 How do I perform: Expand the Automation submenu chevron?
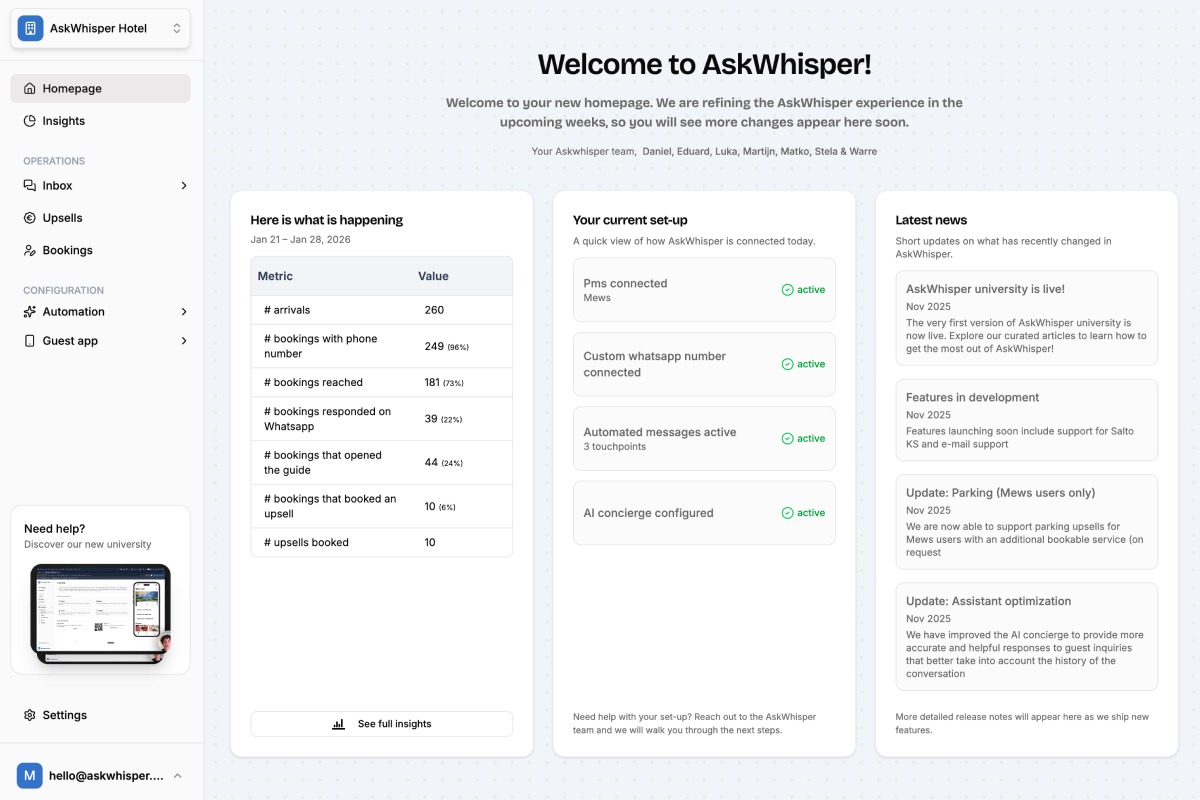click(x=184, y=312)
